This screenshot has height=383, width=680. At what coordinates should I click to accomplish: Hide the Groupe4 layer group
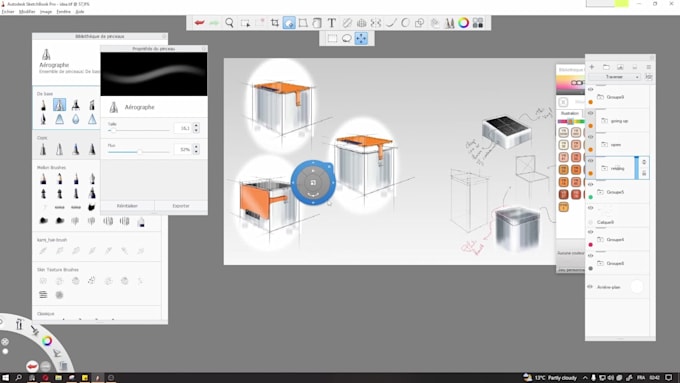click(590, 232)
